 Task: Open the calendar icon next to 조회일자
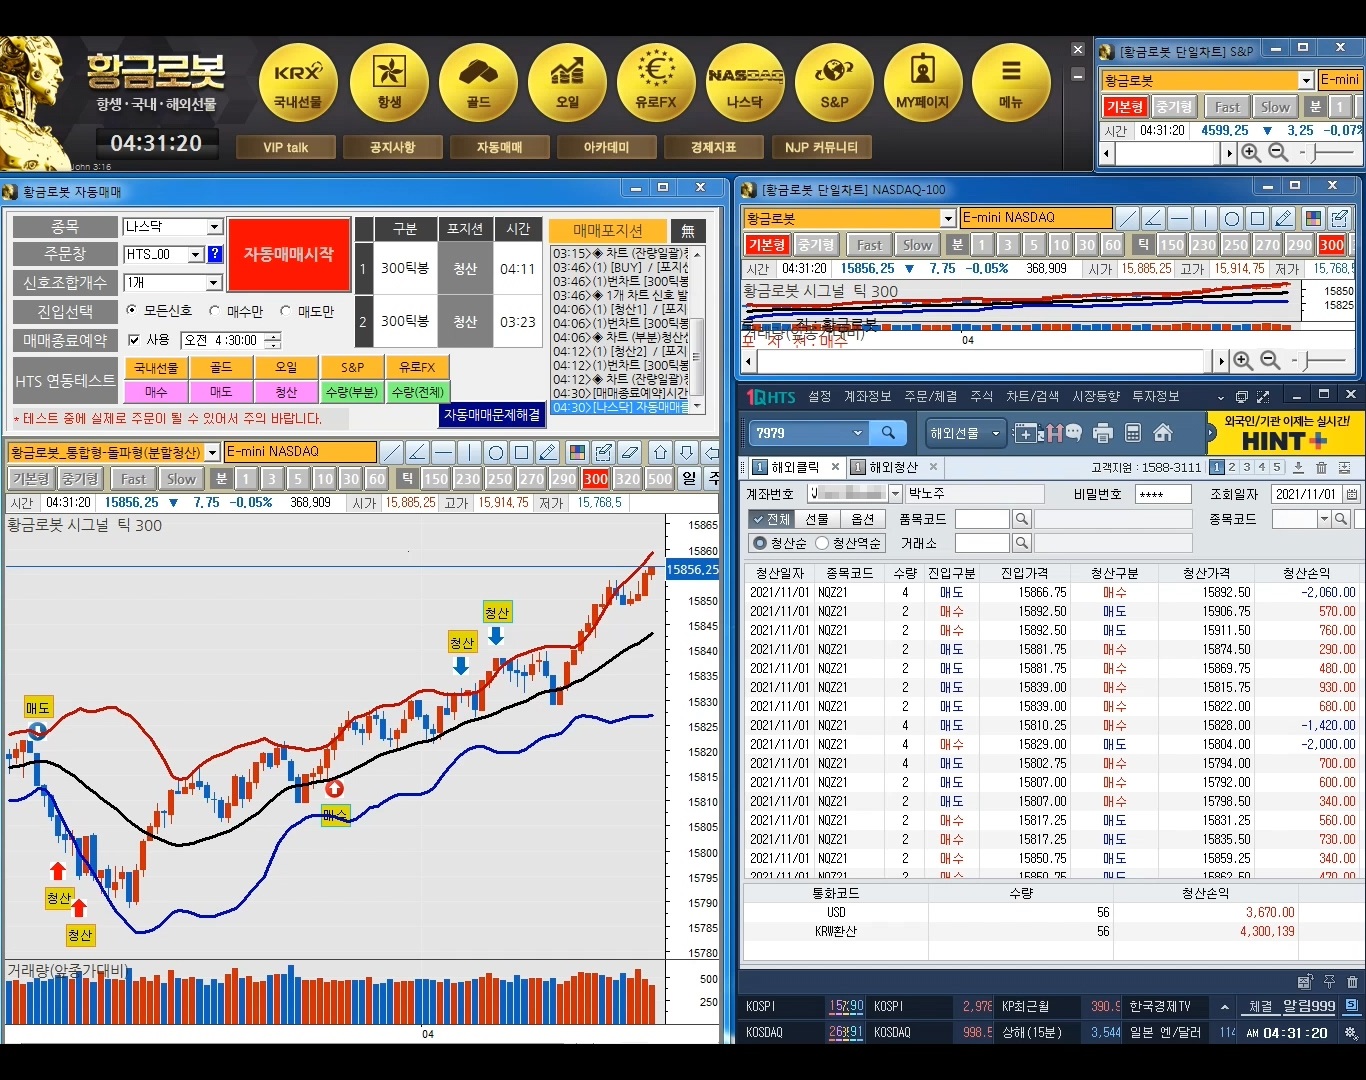point(1352,494)
